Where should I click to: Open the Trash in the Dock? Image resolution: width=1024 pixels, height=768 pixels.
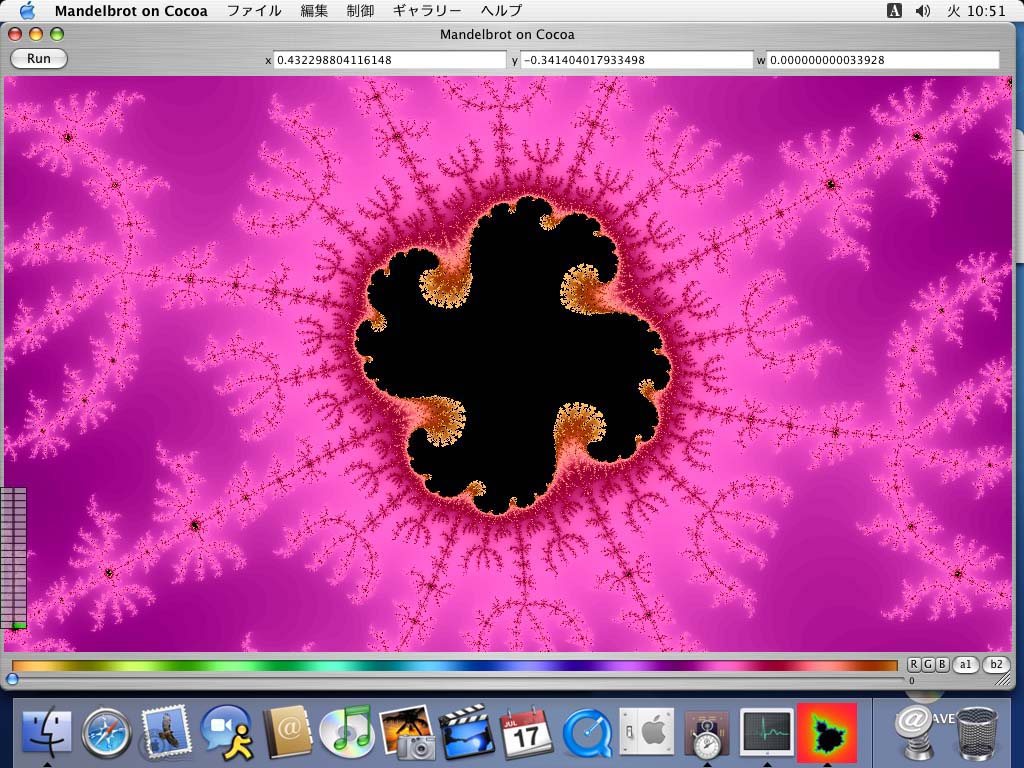pos(978,732)
